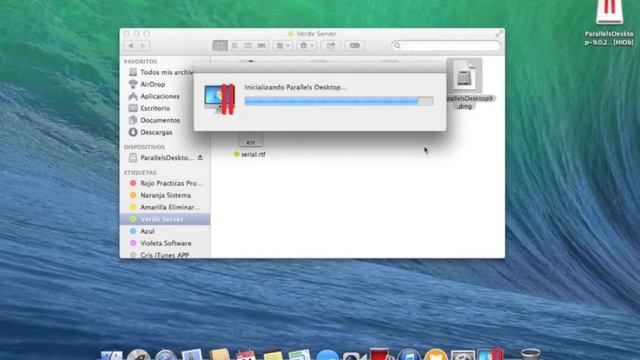Open AirDrop from the sidebar
640x360 pixels.
click(147, 84)
